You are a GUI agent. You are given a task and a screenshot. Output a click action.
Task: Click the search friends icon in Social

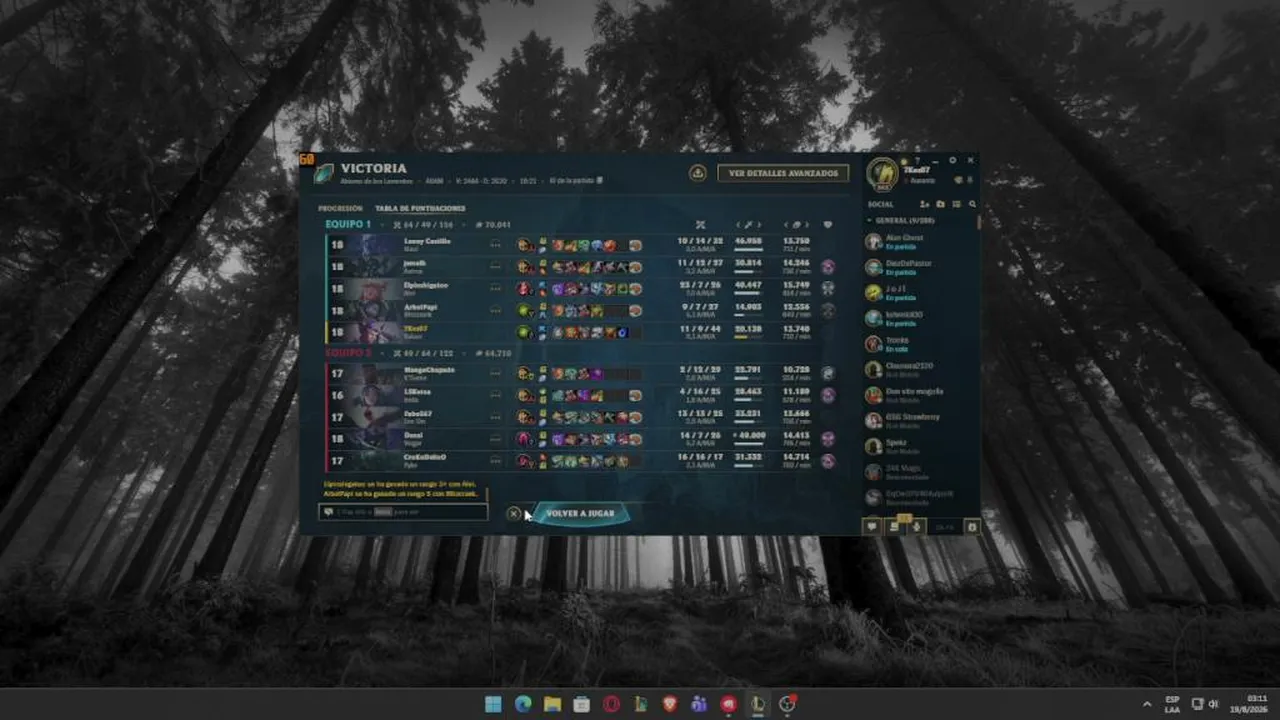pyautogui.click(x=972, y=204)
